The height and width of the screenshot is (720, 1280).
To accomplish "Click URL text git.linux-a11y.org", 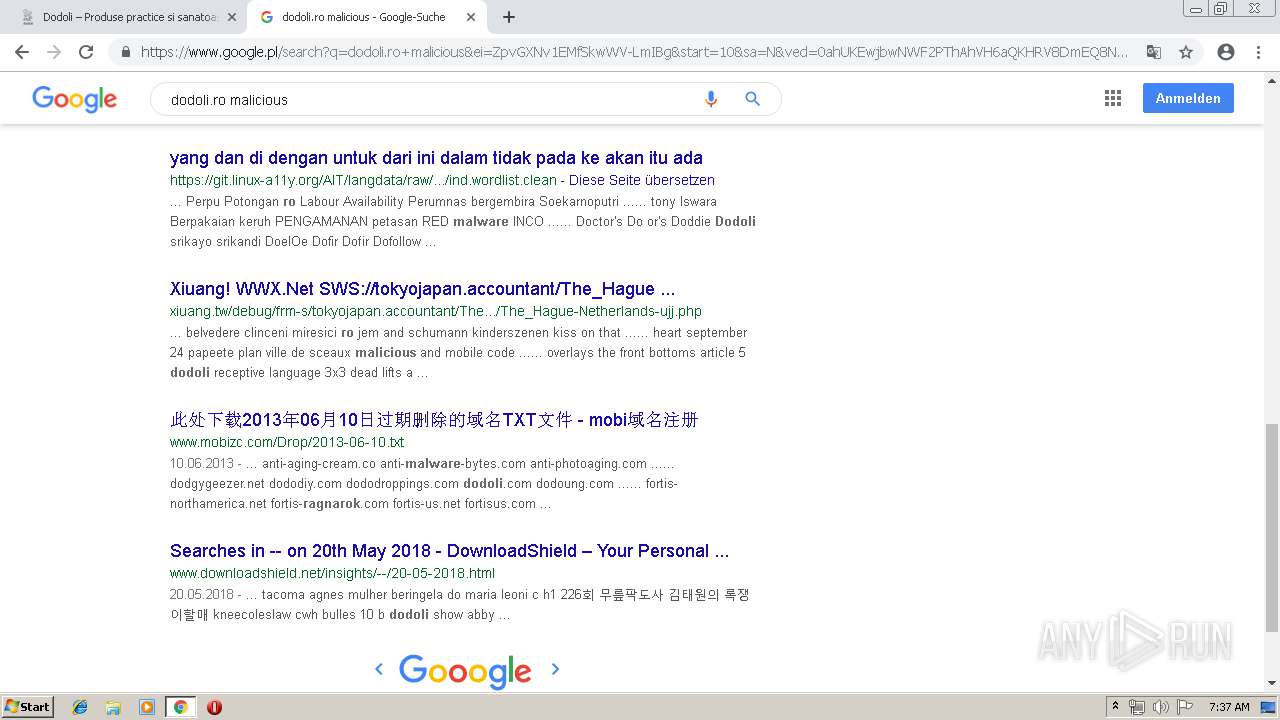I will click(365, 180).
